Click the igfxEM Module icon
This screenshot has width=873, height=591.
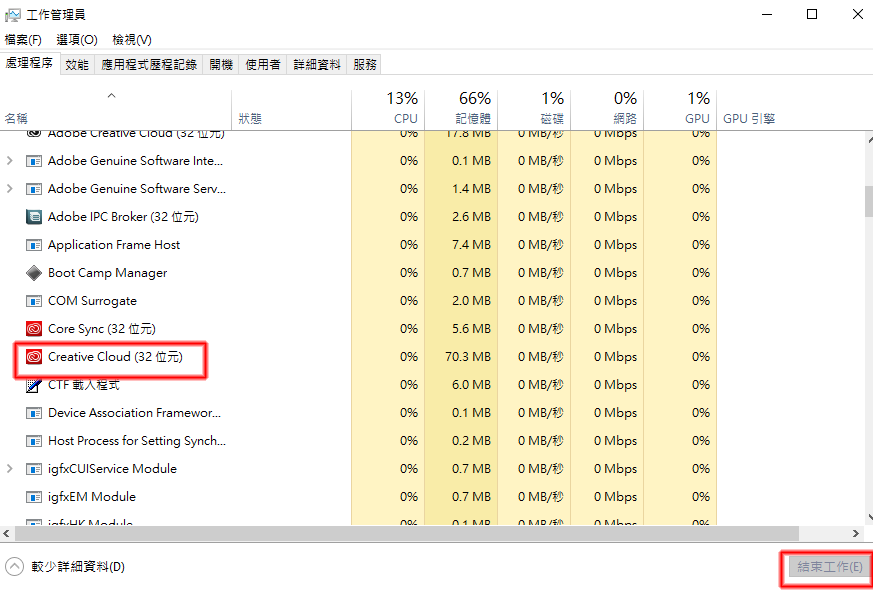[x=35, y=497]
